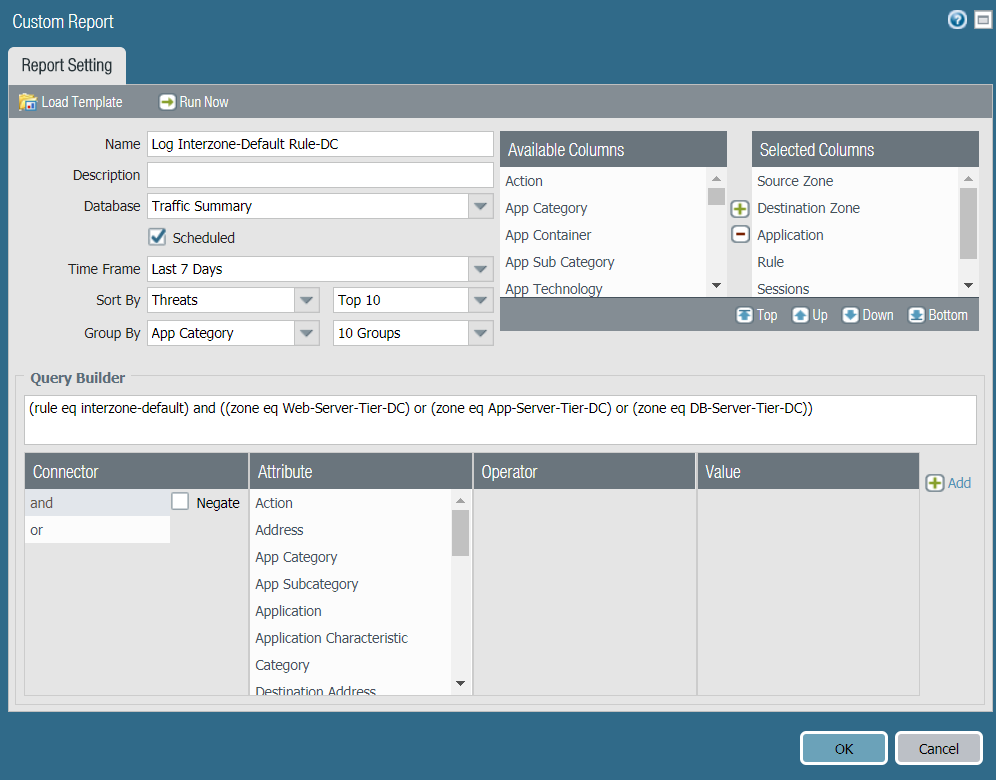
Task: Move selected column to Bottom
Action: 937,315
